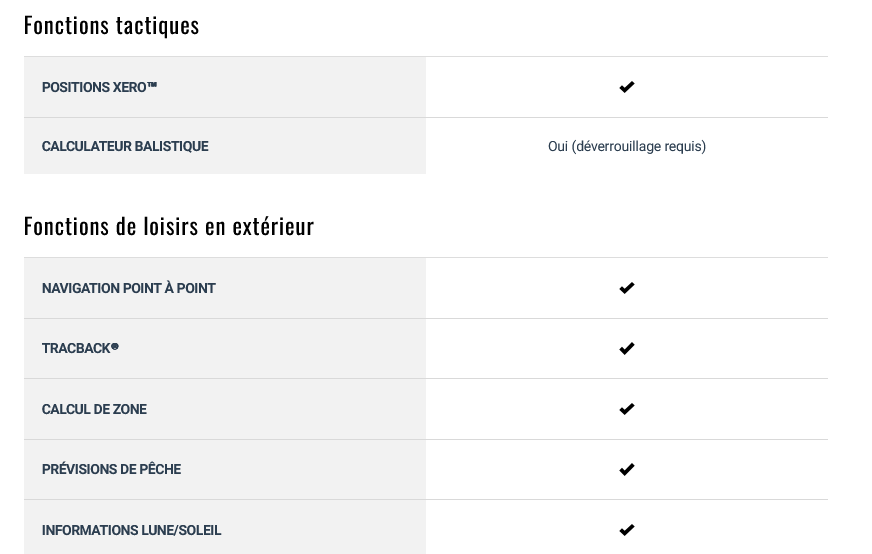Image resolution: width=872 pixels, height=554 pixels.
Task: Click the trademark symbol after Positions Xero
Action: tap(152, 85)
